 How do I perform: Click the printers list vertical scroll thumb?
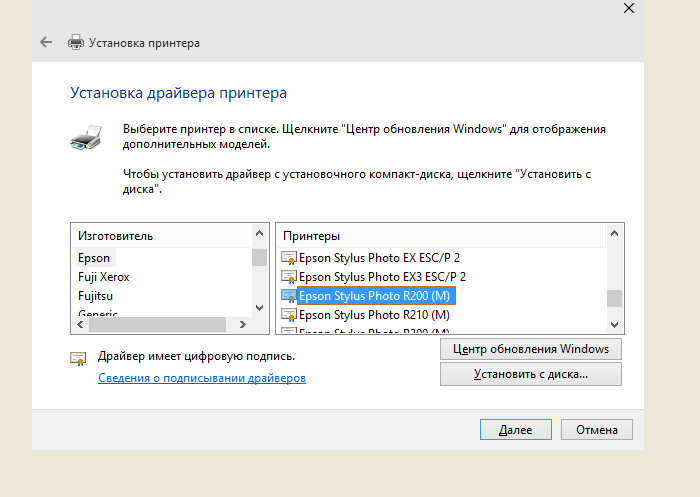pos(614,298)
